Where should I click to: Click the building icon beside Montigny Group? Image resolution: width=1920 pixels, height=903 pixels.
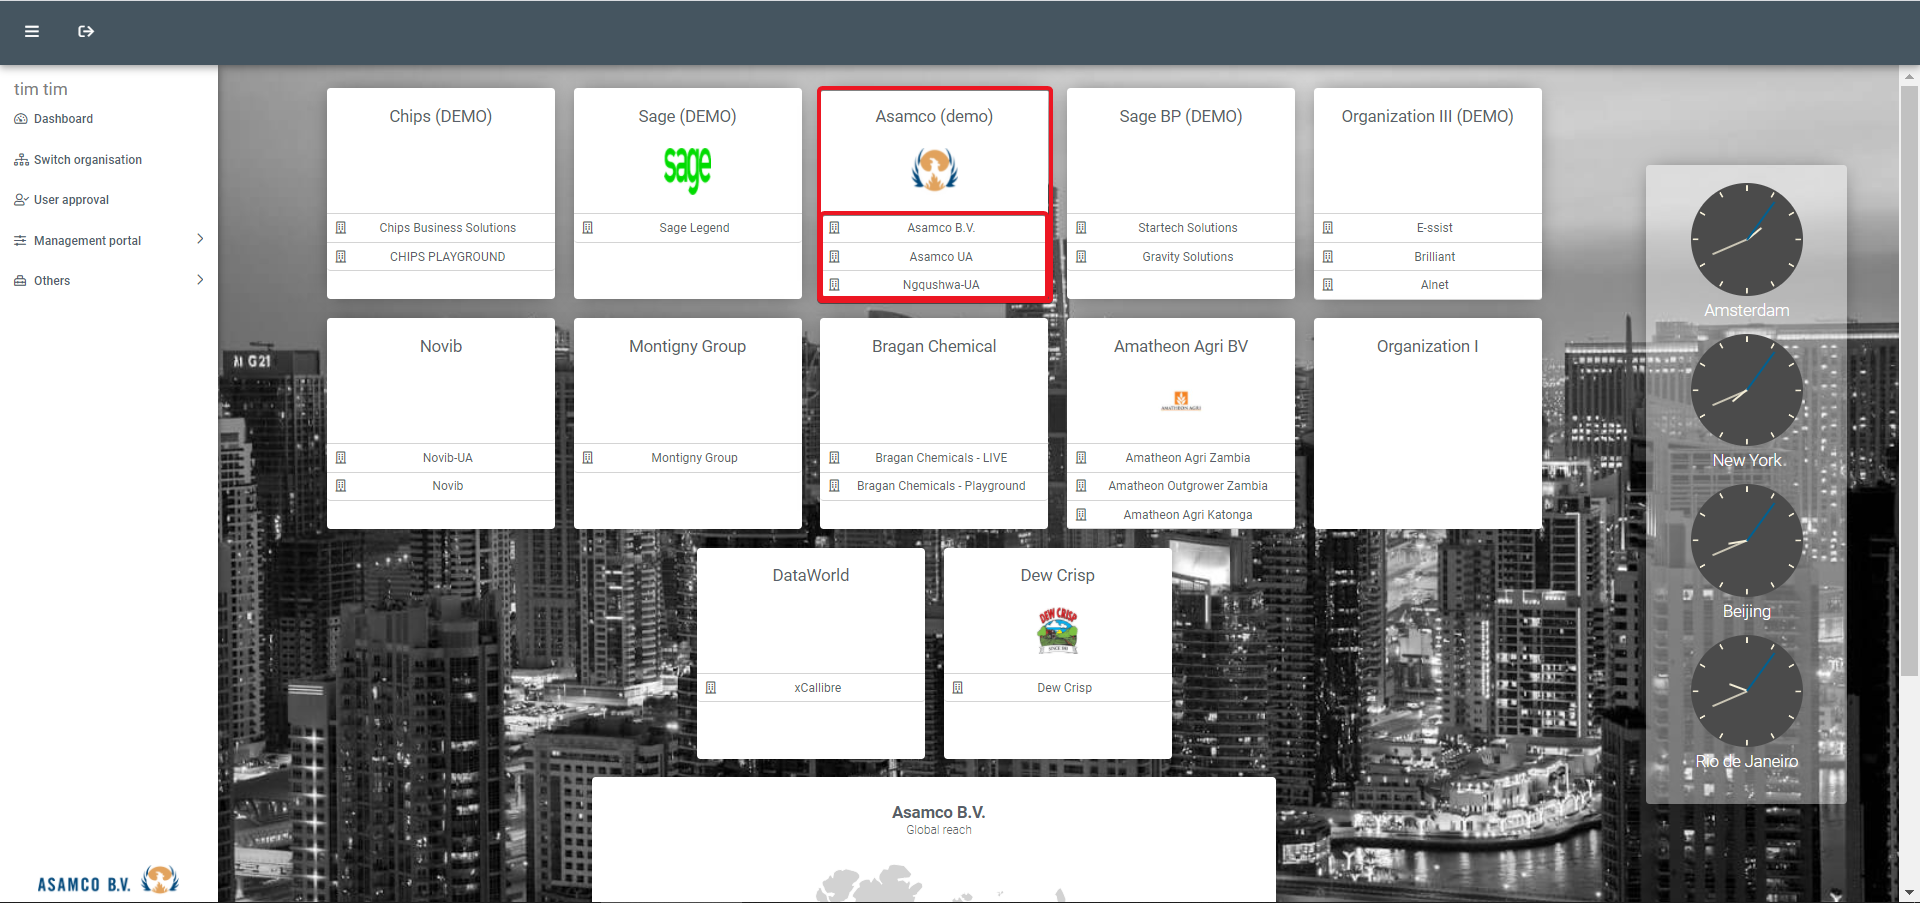point(588,458)
